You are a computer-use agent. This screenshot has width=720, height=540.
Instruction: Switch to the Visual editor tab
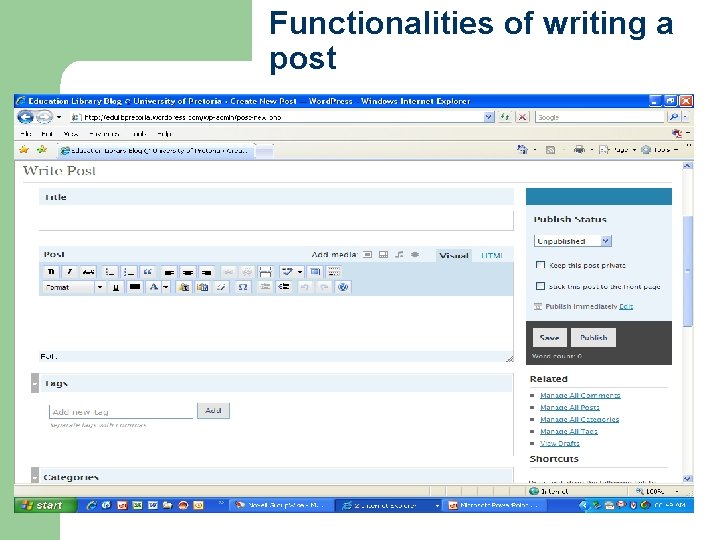(x=453, y=255)
